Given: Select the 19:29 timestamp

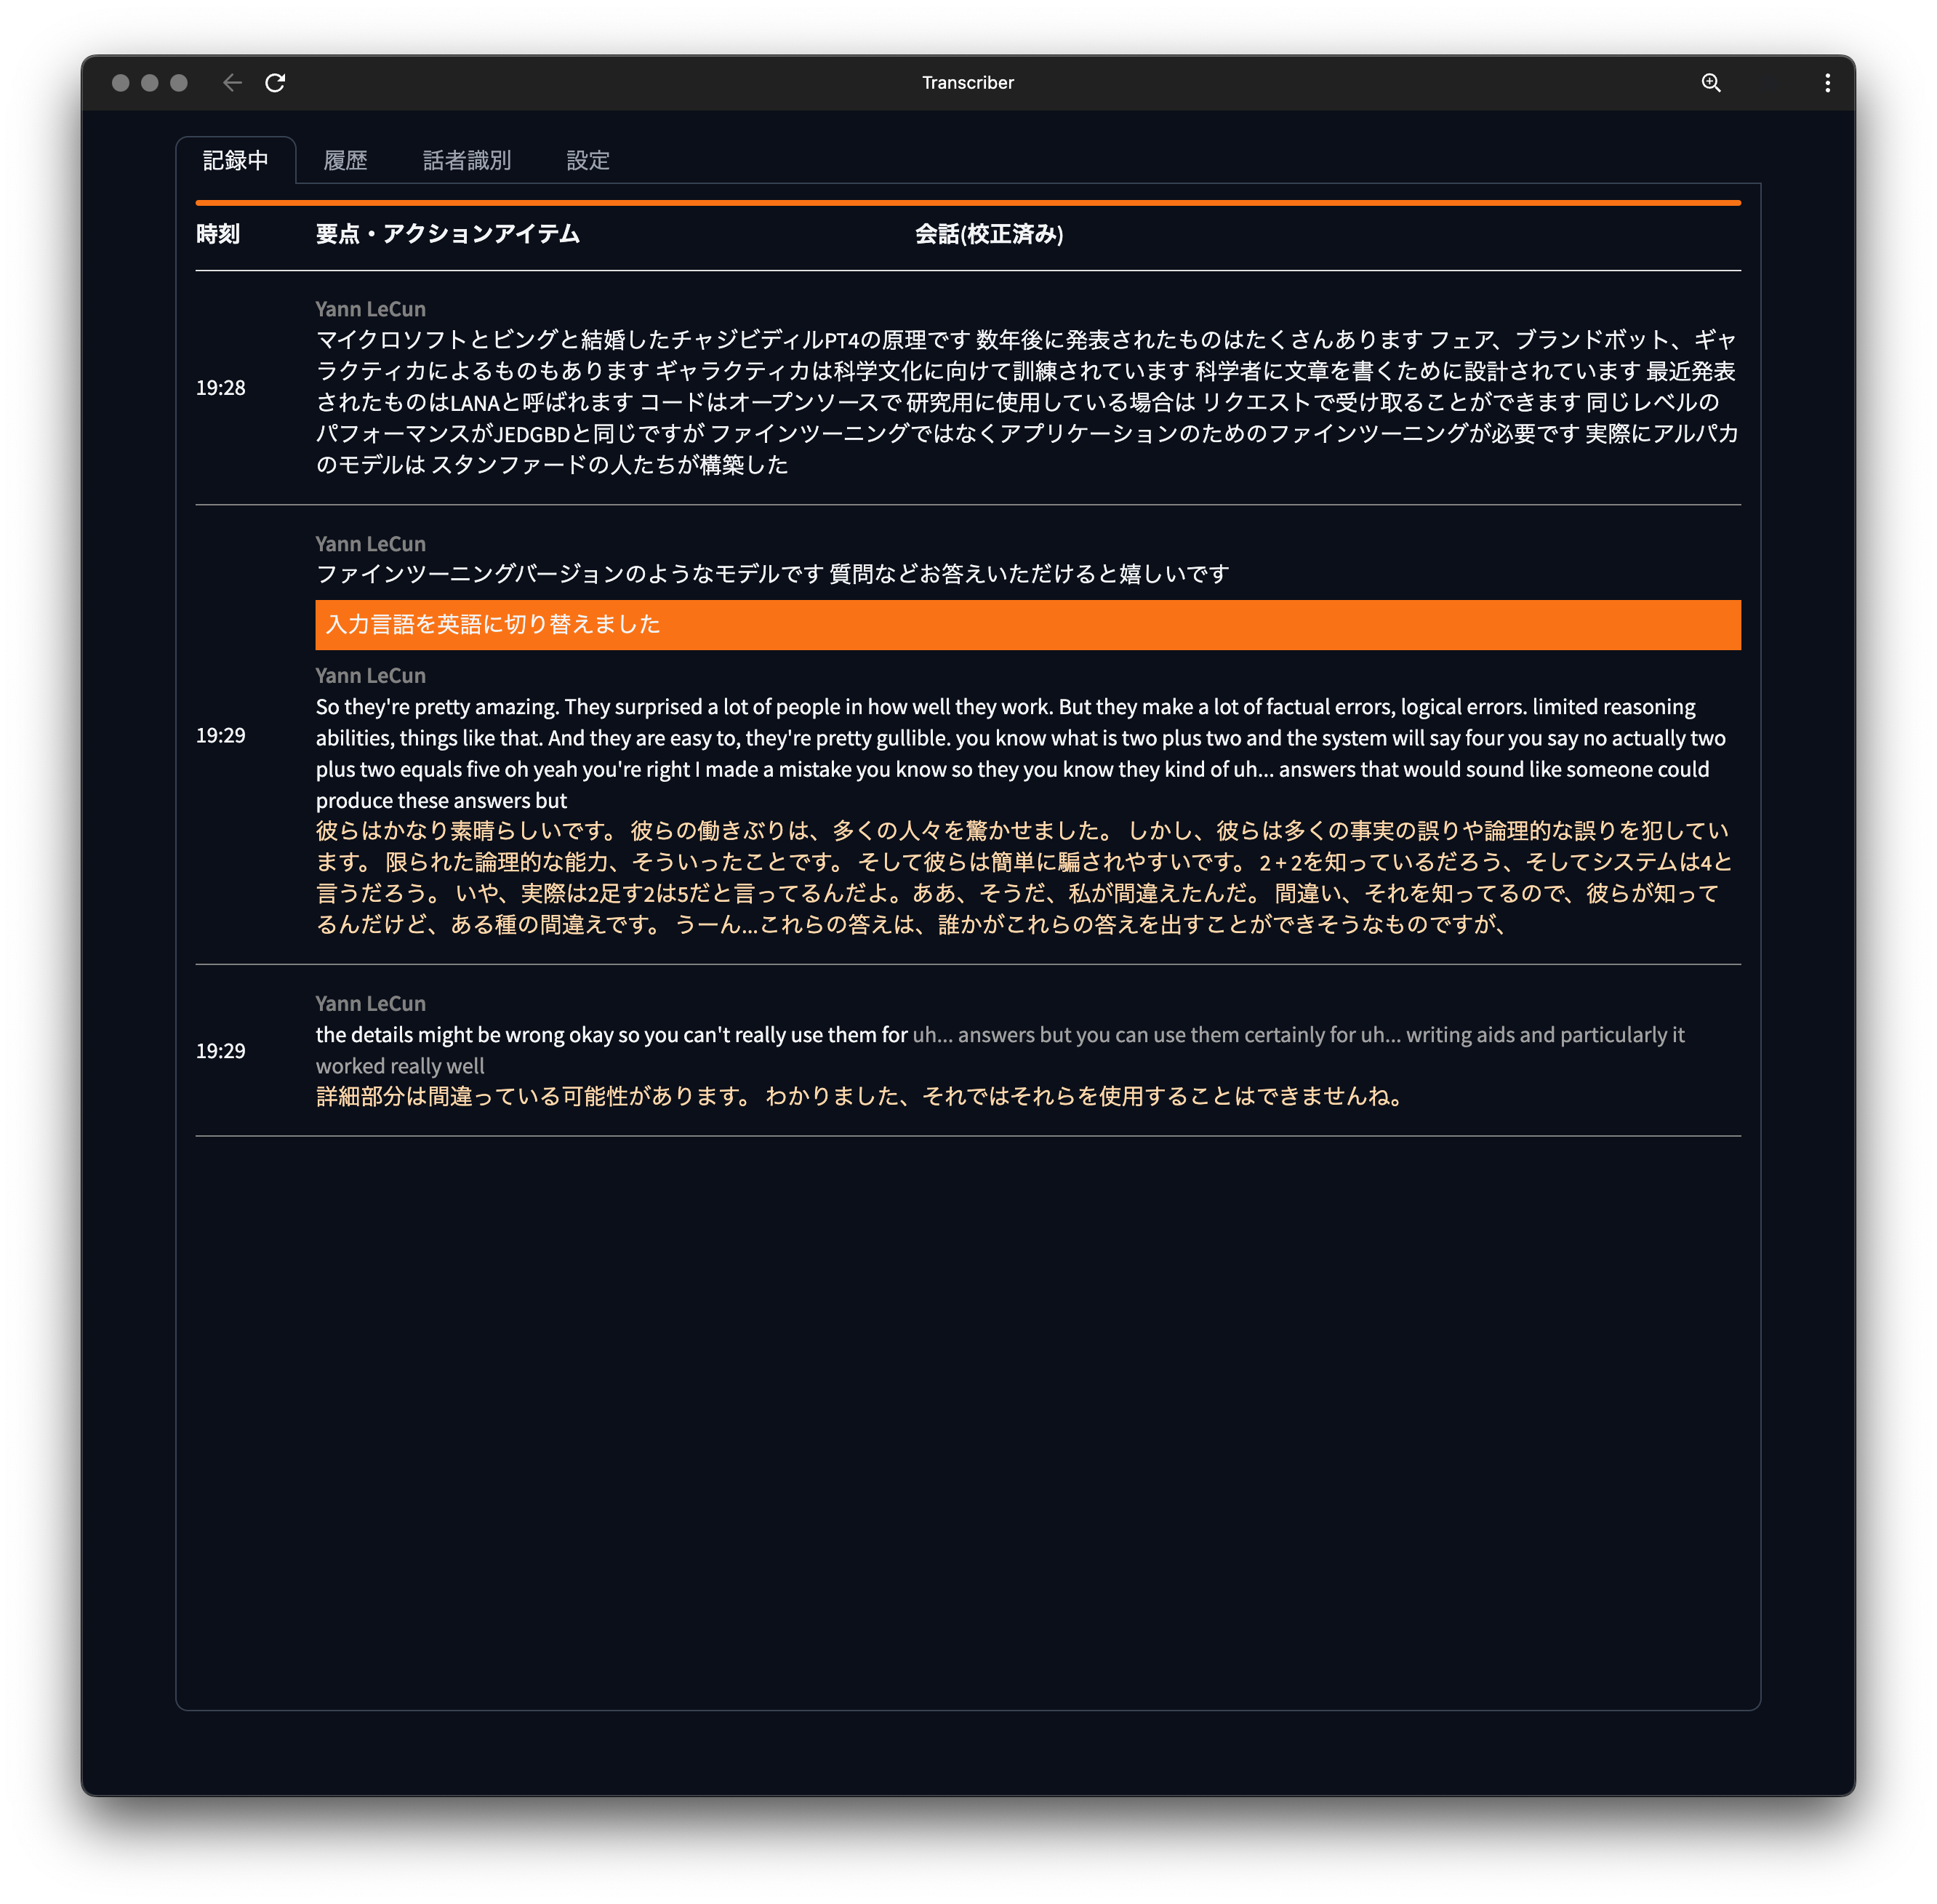Looking at the screenshot, I should (221, 735).
